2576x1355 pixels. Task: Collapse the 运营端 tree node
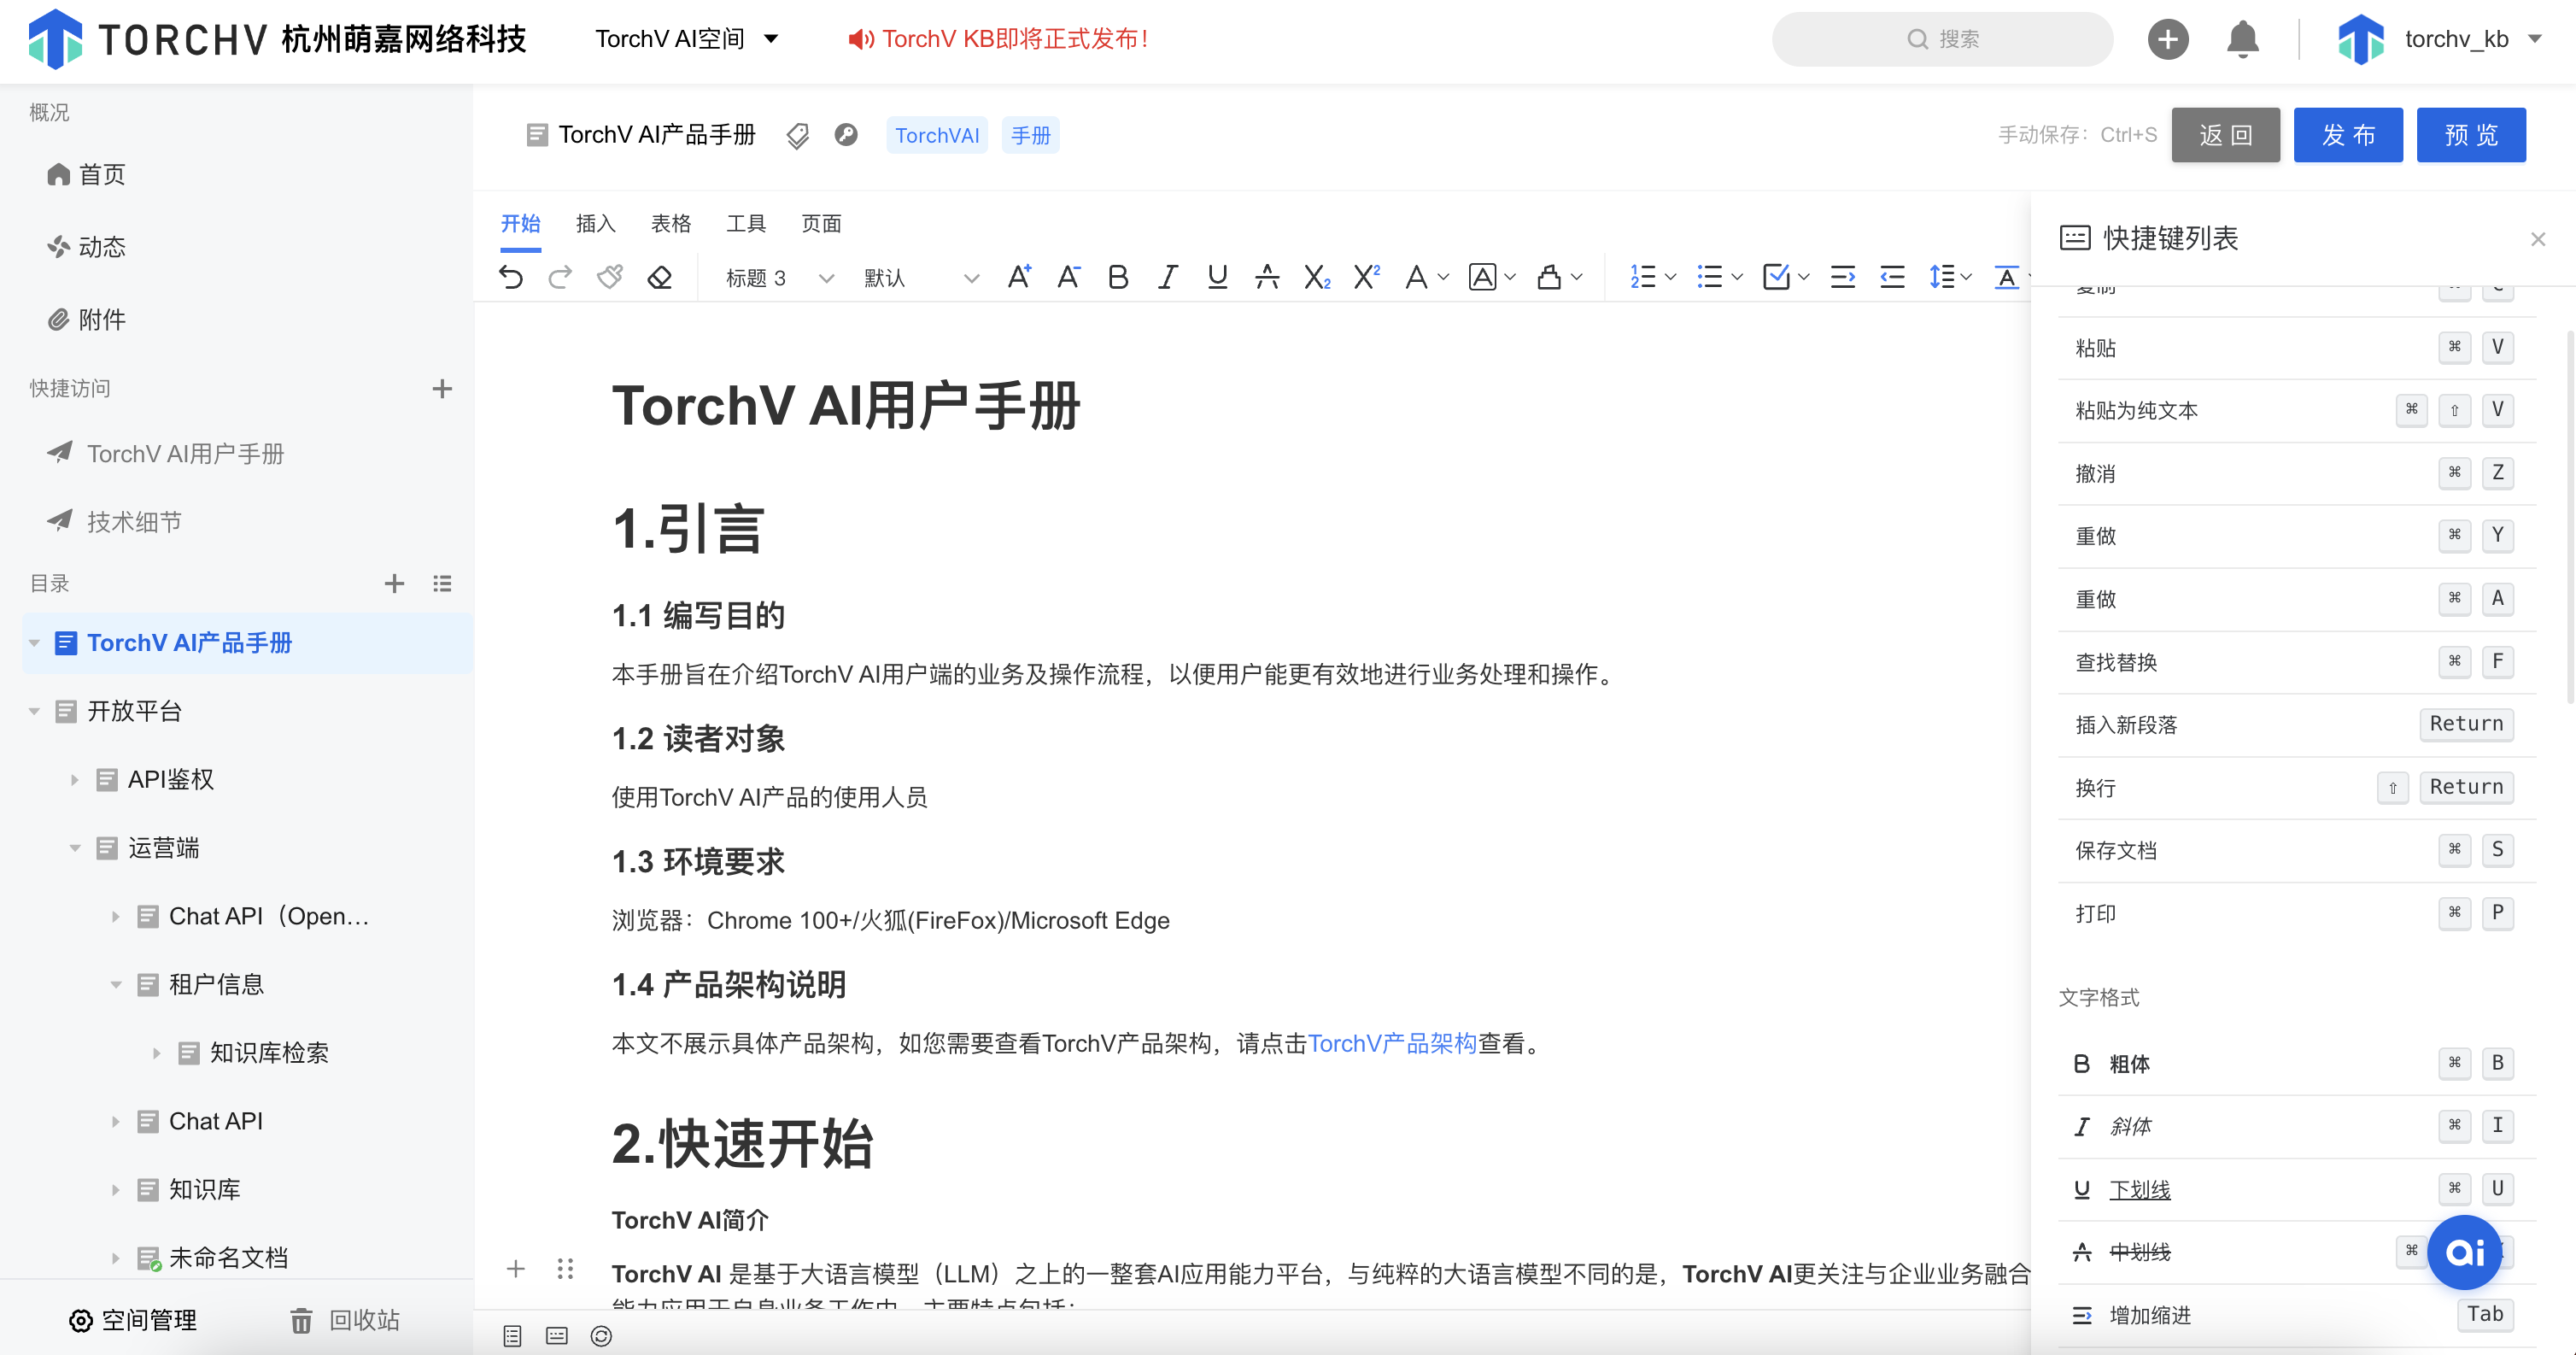click(x=74, y=848)
